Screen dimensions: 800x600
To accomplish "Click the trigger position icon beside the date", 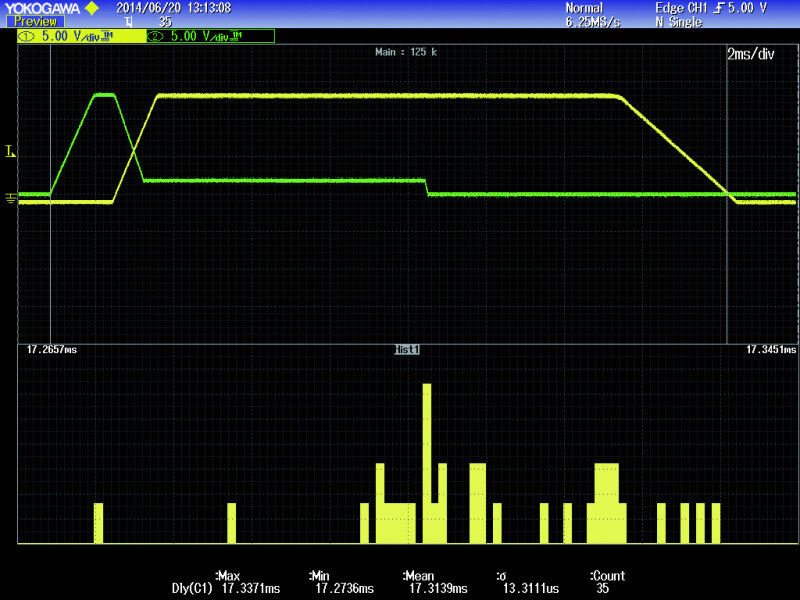I will 129,21.
